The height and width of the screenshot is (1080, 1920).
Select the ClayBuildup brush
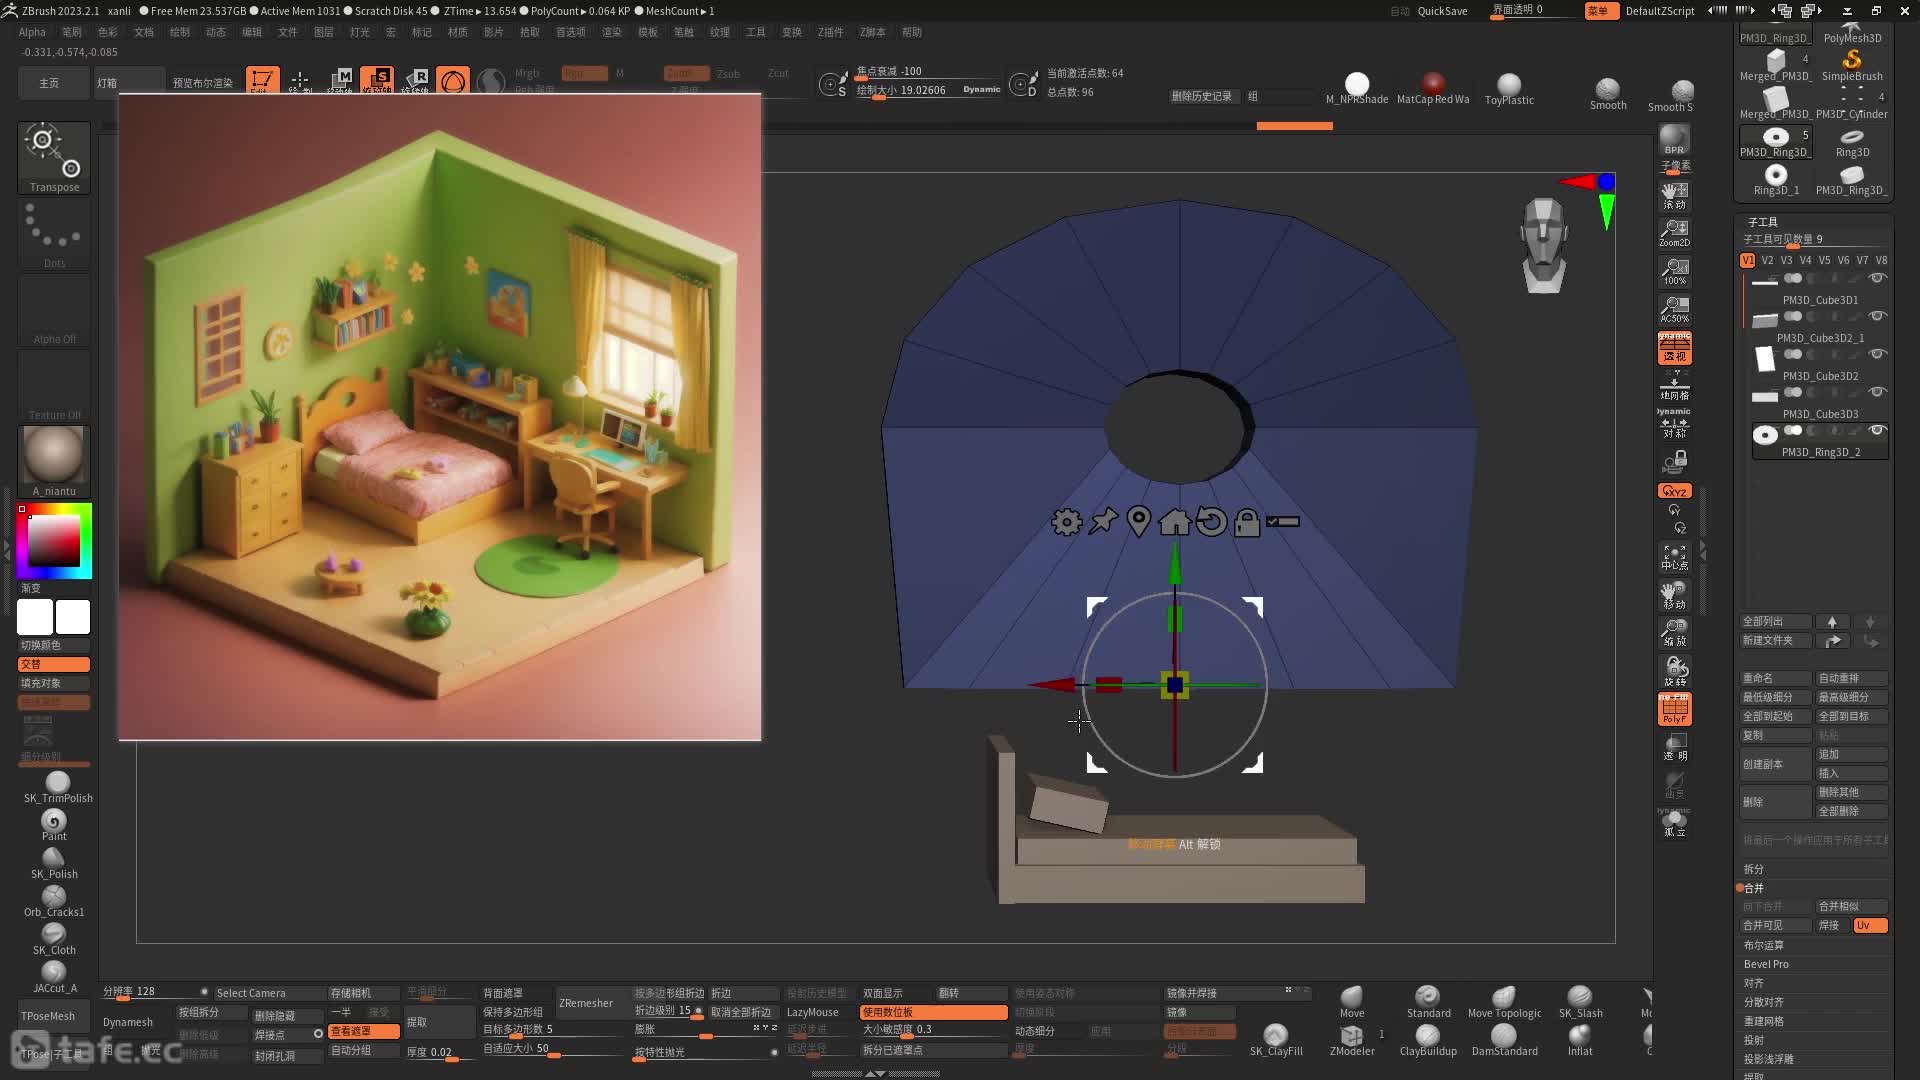point(1428,1040)
